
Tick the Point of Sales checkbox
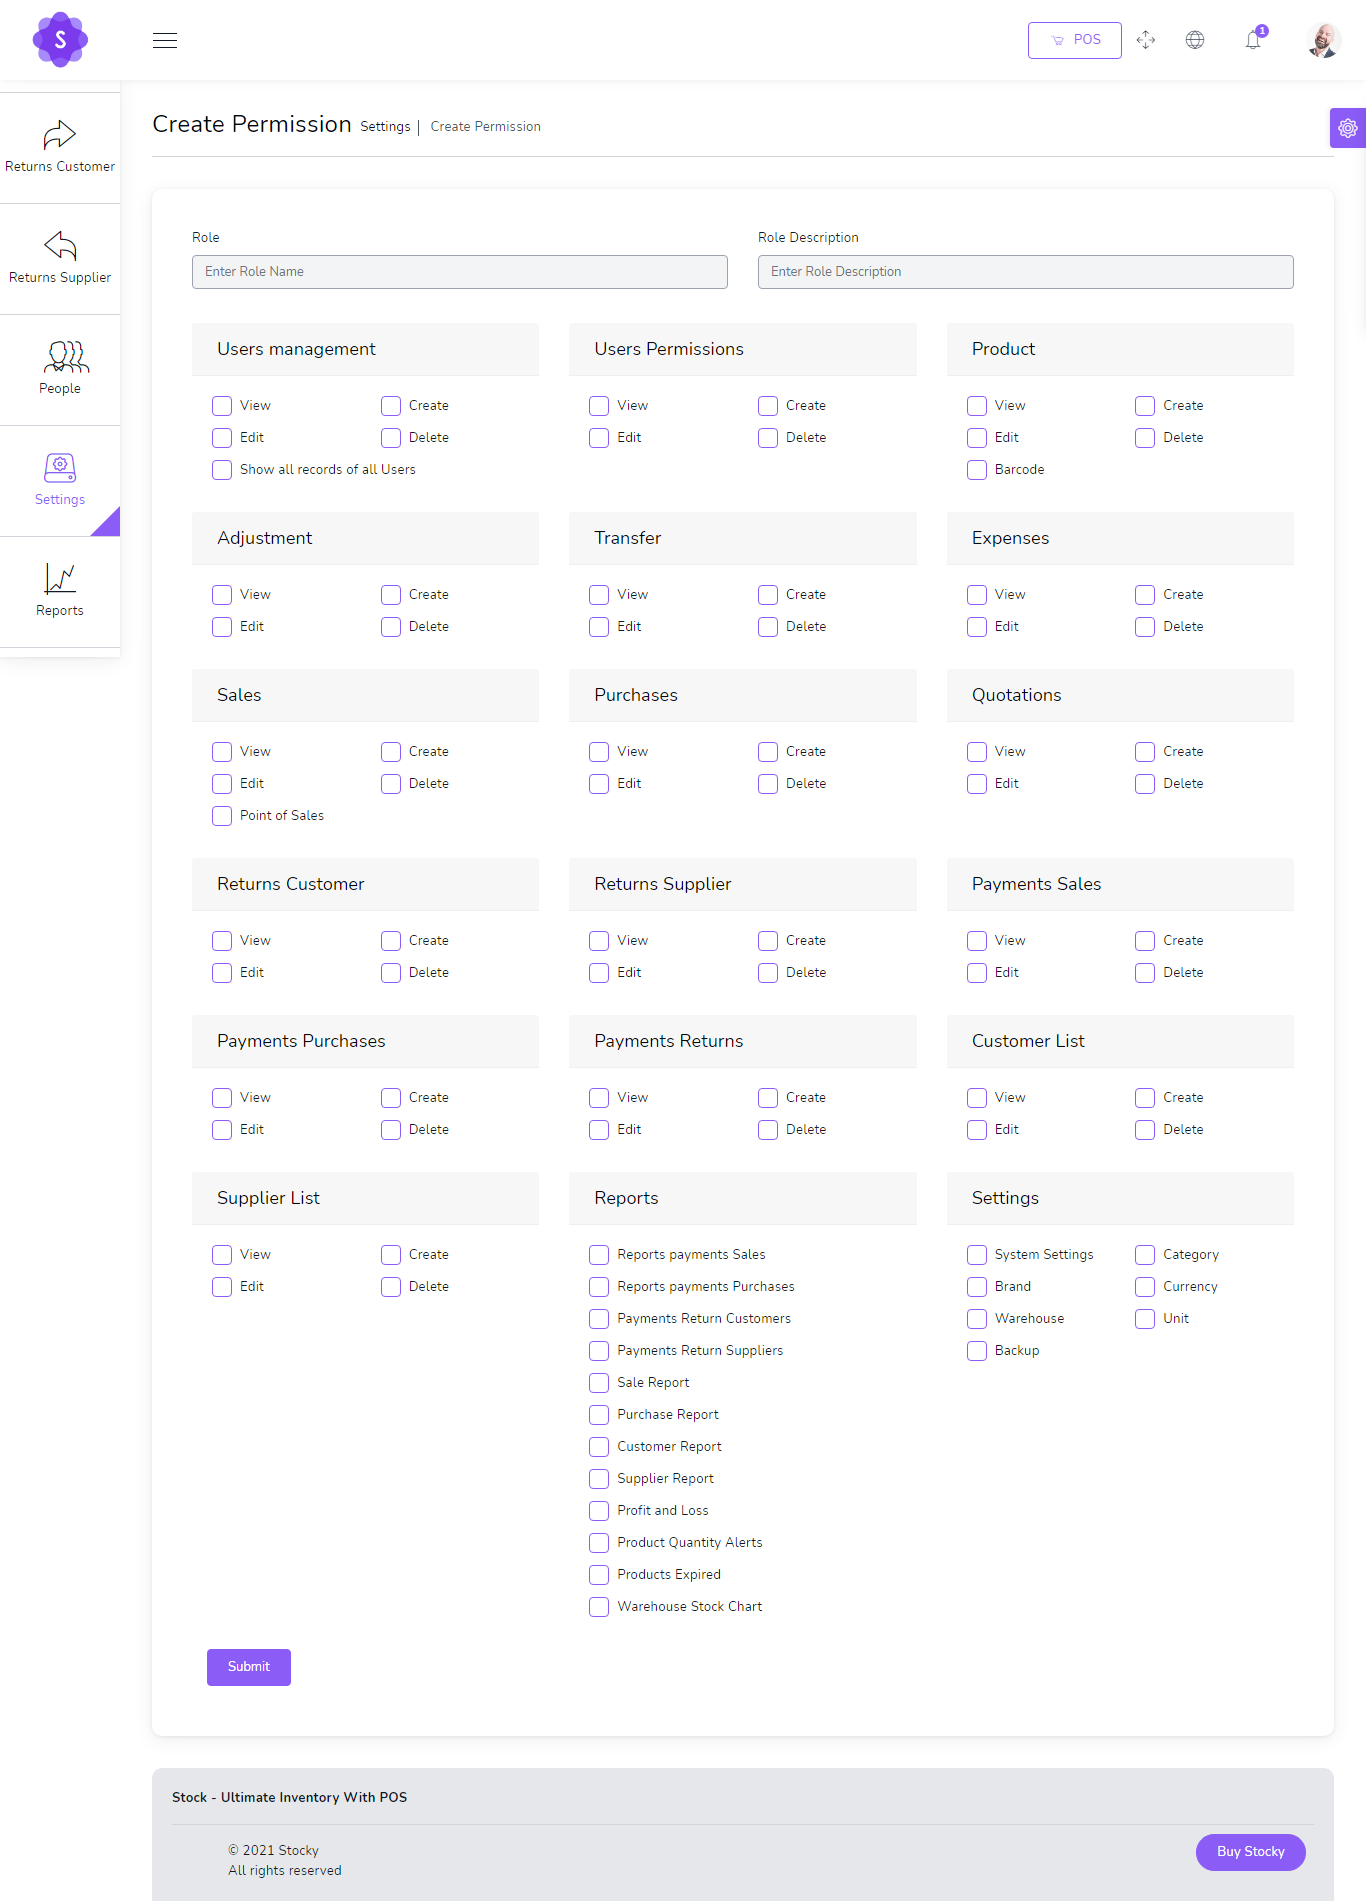pyautogui.click(x=222, y=816)
